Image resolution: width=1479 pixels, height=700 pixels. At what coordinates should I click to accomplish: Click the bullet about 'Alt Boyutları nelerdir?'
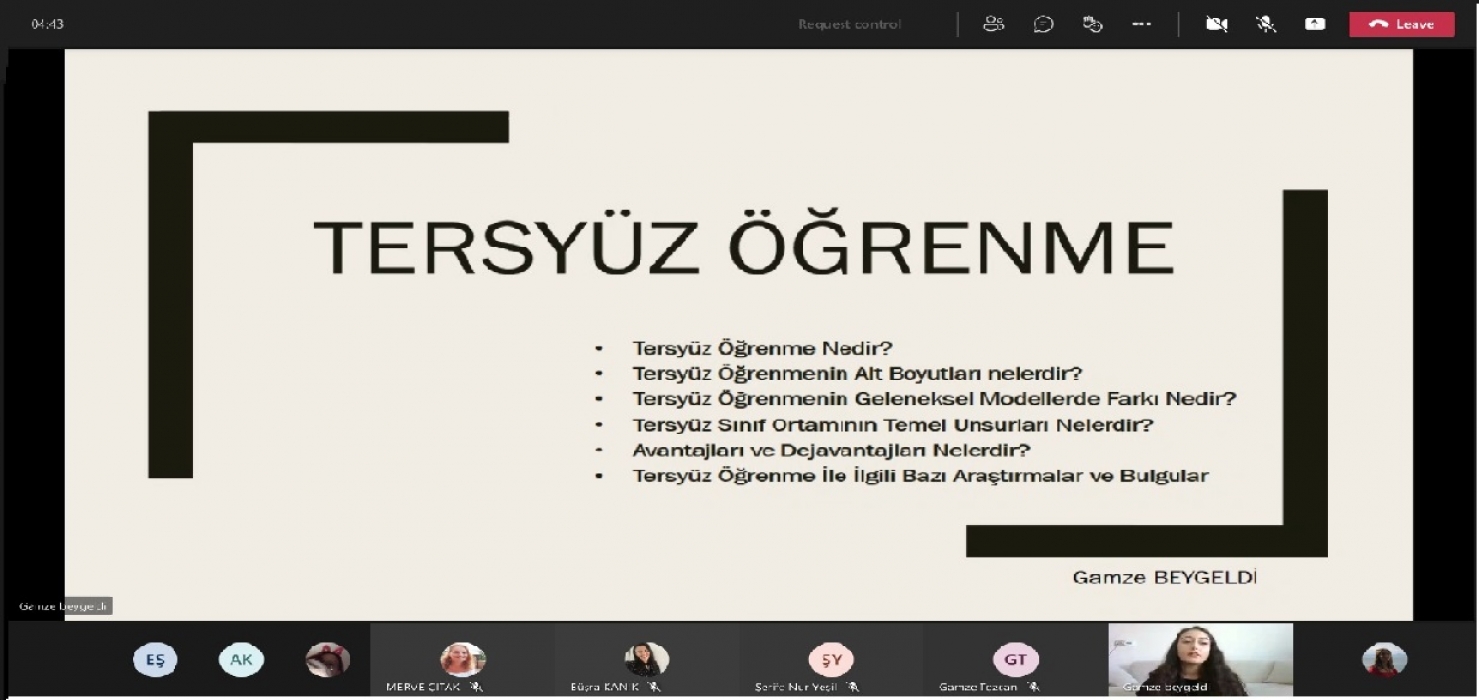click(x=858, y=374)
